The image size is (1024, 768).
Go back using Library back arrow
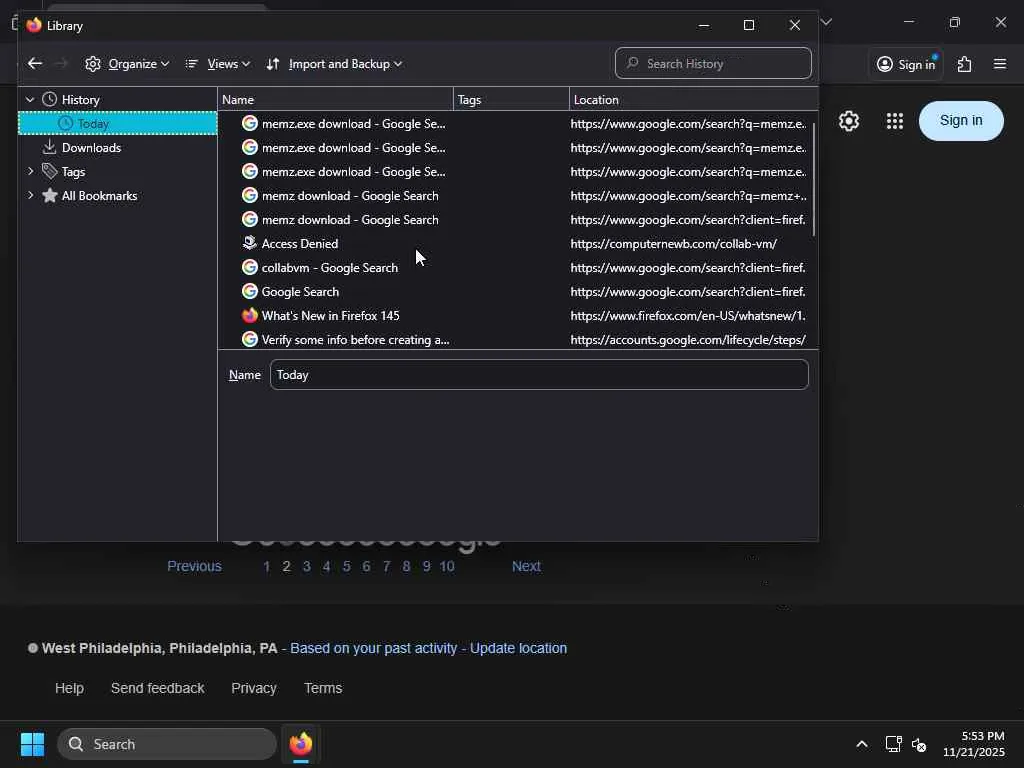[x=35, y=63]
